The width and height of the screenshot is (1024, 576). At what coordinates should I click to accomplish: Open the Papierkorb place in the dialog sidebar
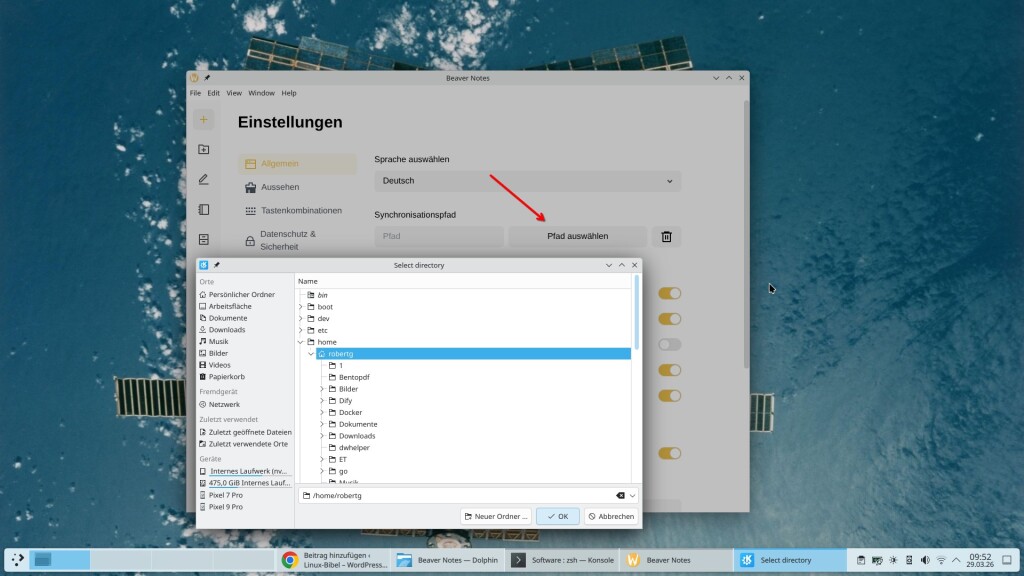click(226, 377)
